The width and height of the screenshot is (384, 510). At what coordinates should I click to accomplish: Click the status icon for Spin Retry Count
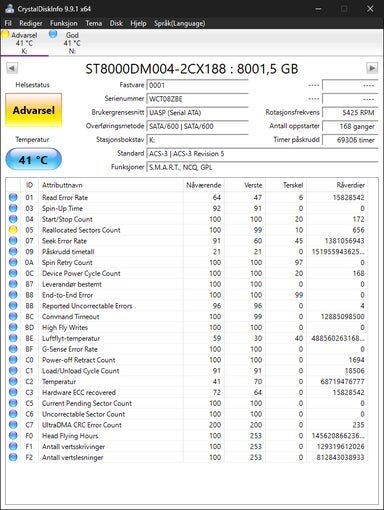[x=13, y=262]
